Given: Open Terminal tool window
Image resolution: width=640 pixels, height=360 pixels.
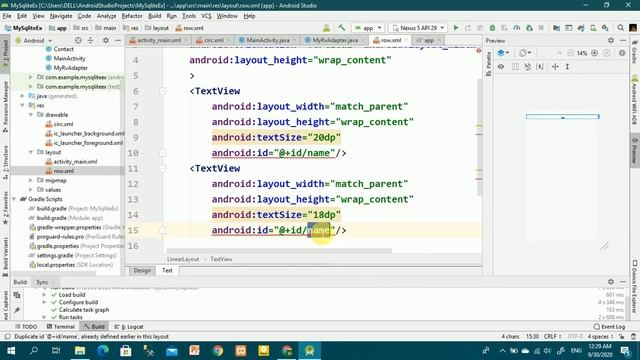Looking at the screenshot, I should pos(60,327).
